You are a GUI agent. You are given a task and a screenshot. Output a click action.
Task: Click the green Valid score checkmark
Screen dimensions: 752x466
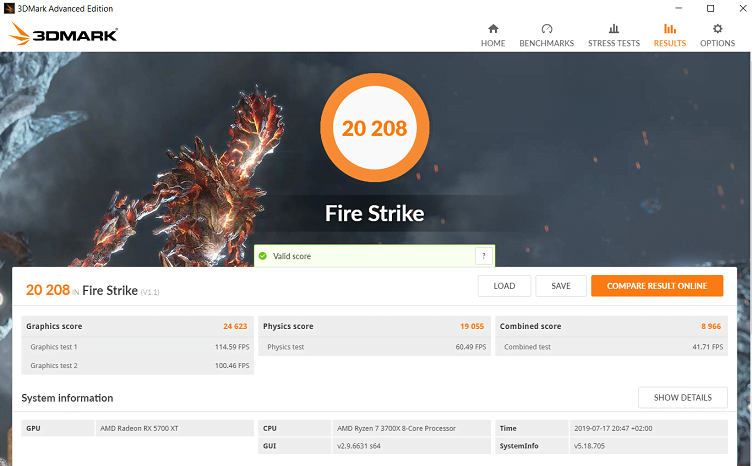coord(263,256)
